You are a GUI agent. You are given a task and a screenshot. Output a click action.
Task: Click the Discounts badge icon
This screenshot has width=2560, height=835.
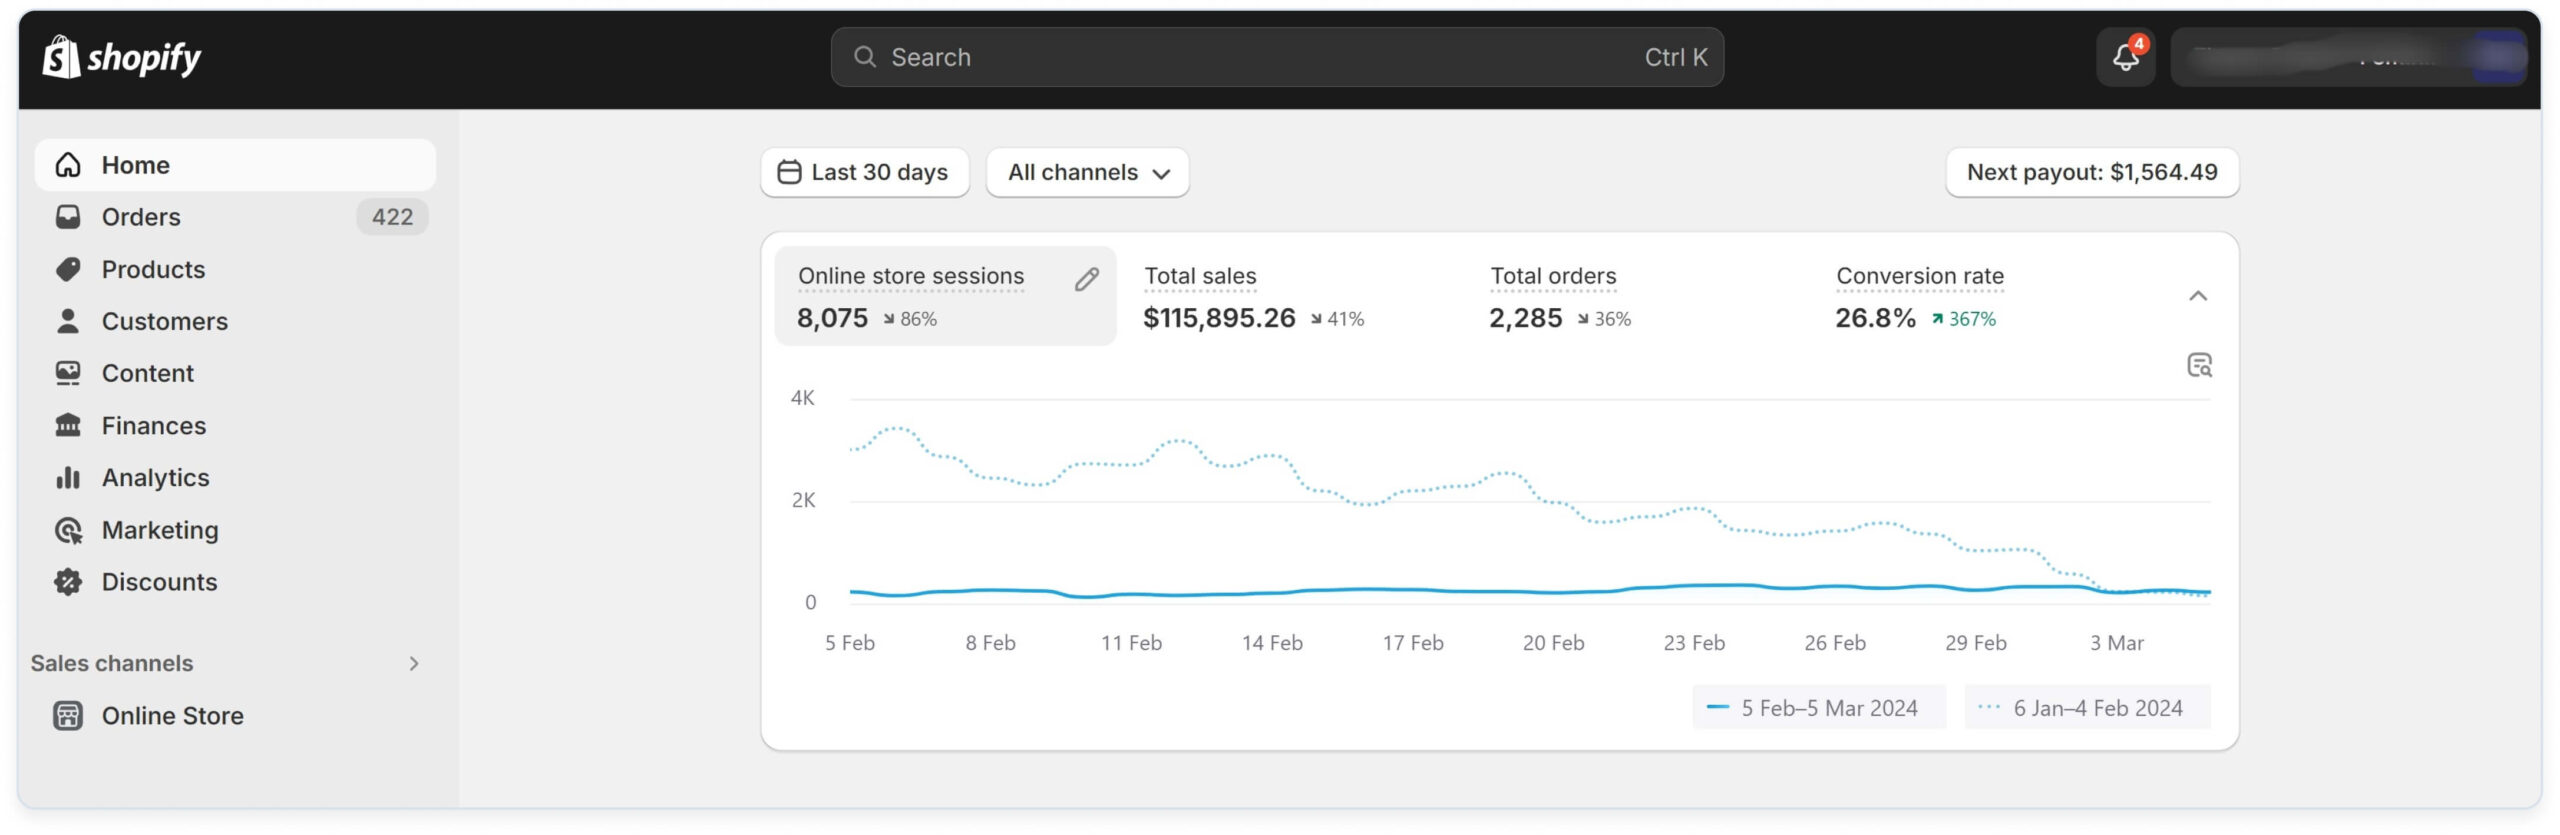[x=68, y=582]
